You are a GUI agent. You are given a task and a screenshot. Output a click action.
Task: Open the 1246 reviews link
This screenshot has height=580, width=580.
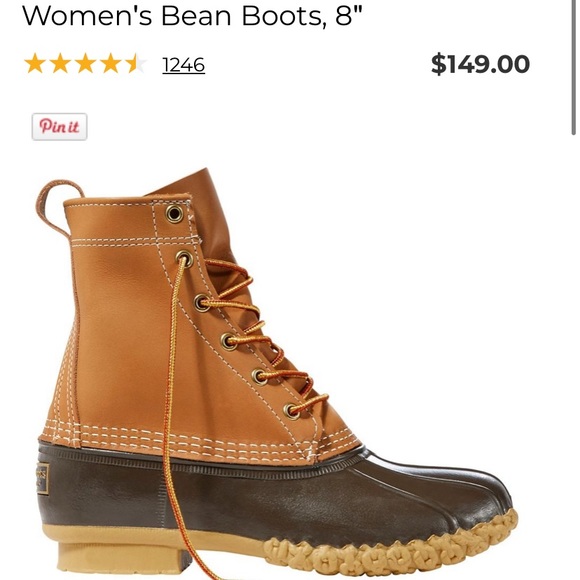(183, 65)
